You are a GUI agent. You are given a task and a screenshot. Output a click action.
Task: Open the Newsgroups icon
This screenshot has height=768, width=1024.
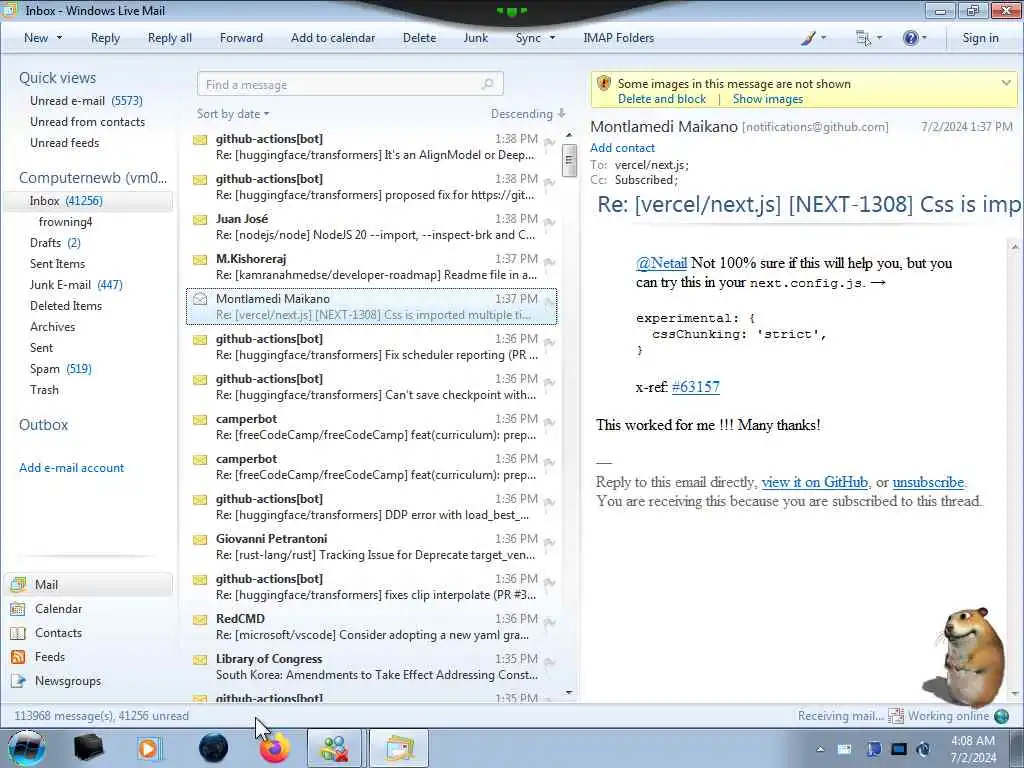pyautogui.click(x=18, y=681)
